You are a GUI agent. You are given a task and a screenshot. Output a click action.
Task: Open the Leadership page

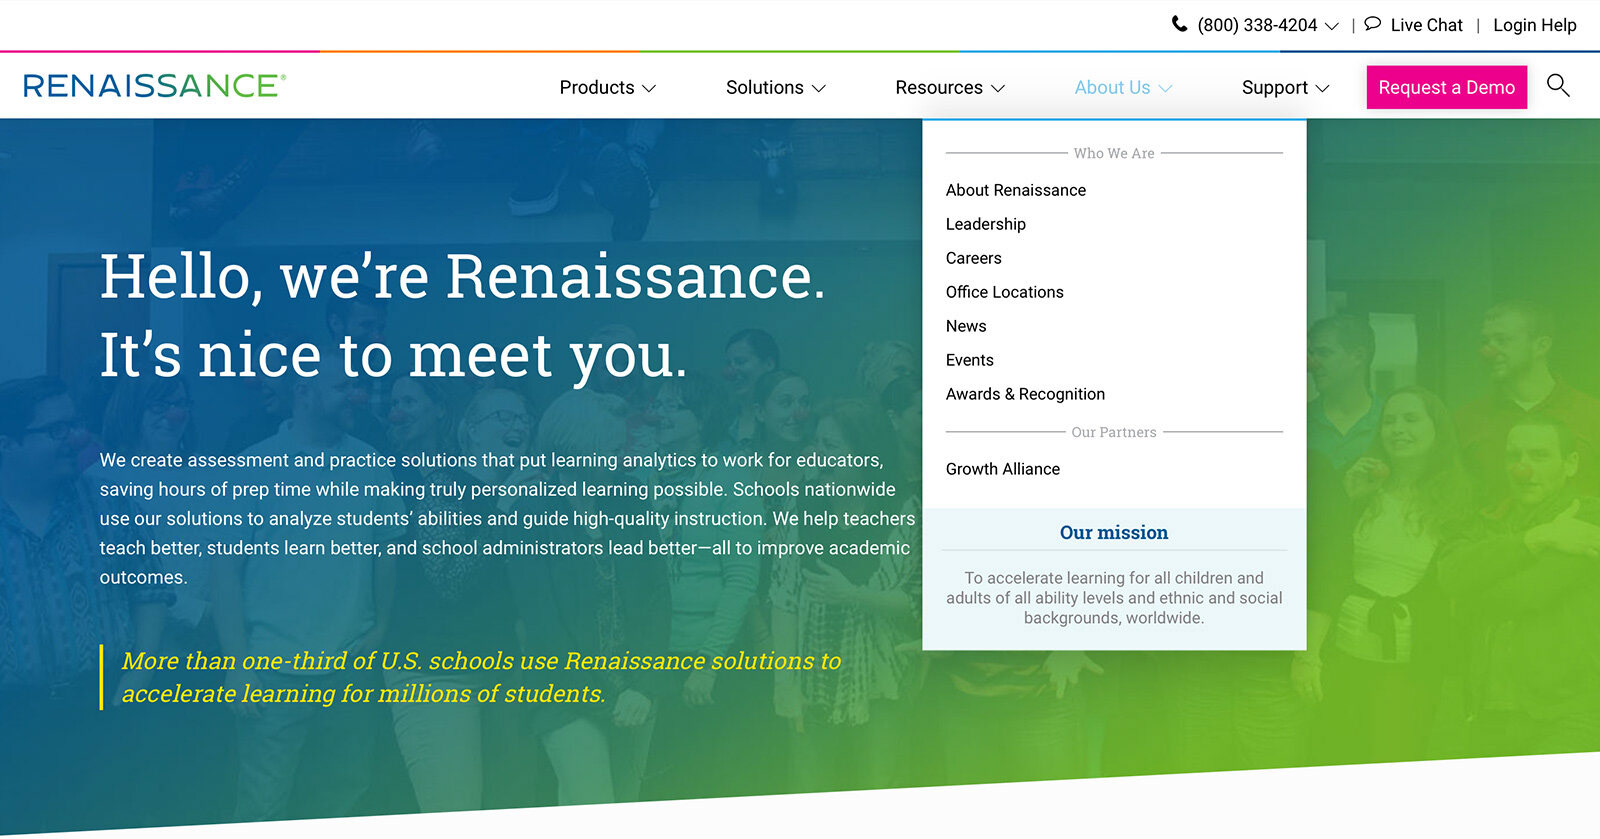pos(986,224)
